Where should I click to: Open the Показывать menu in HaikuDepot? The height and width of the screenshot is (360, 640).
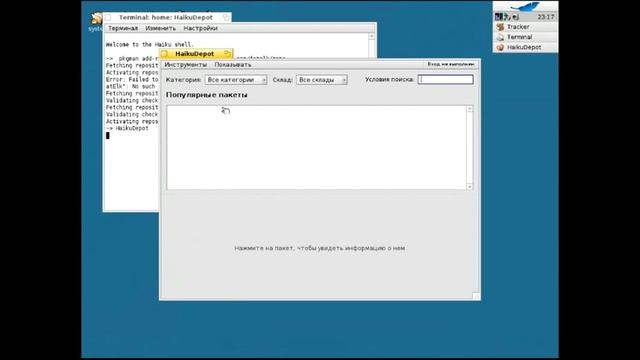click(233, 64)
